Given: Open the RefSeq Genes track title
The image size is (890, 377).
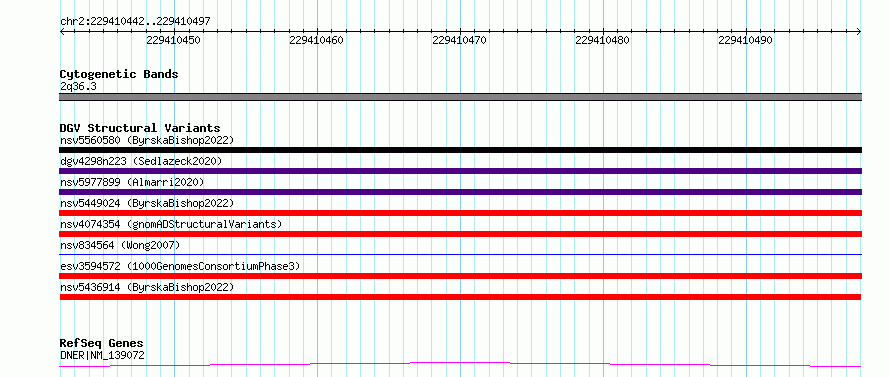Looking at the screenshot, I should [102, 343].
